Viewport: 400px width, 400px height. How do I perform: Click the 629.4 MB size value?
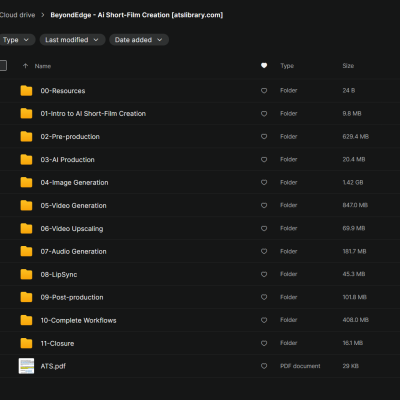tap(355, 136)
